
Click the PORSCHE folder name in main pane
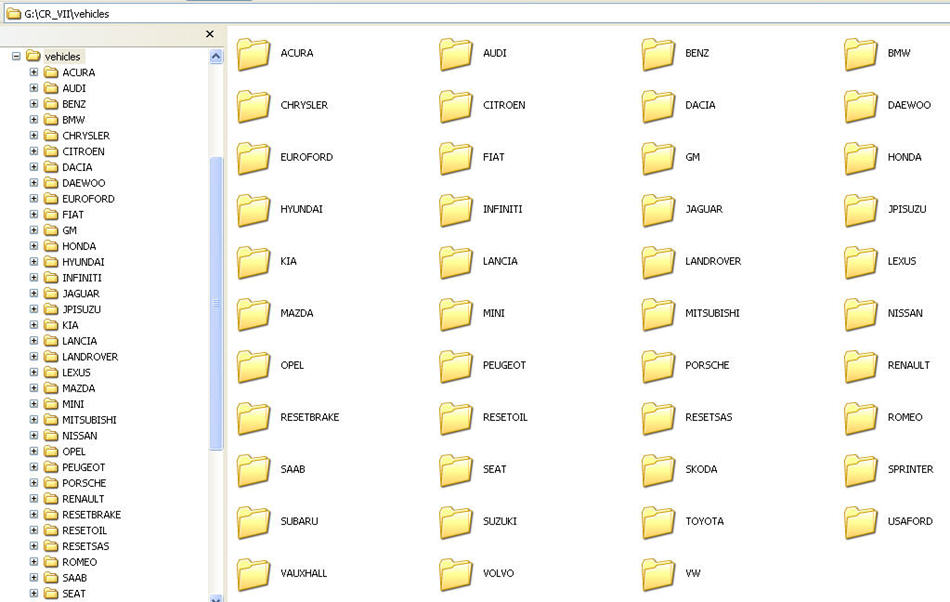(x=707, y=365)
